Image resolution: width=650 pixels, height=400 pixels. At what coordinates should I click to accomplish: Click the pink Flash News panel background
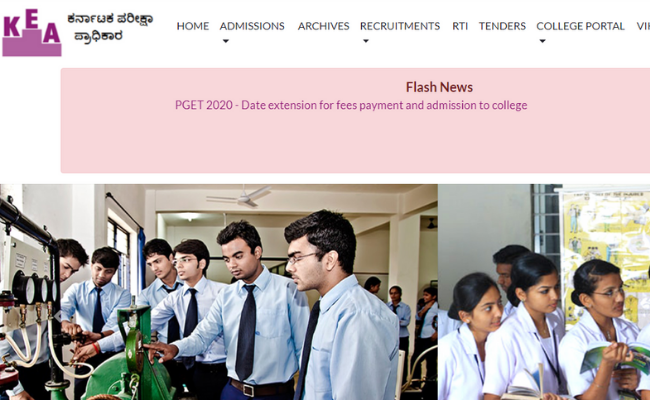356,143
